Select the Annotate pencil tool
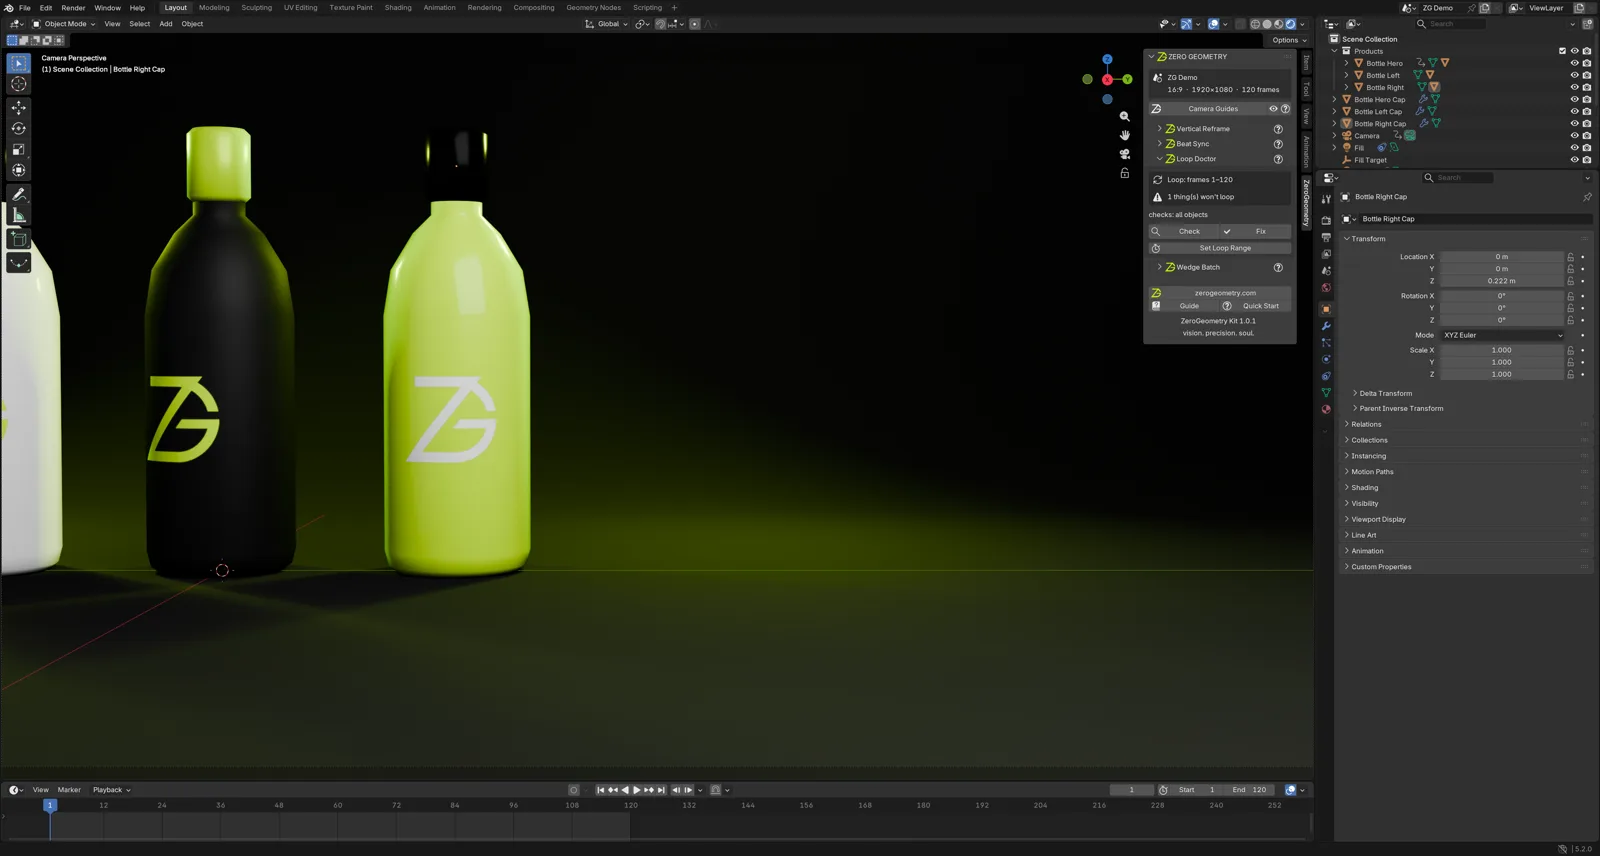This screenshot has height=856, width=1600. [x=18, y=194]
